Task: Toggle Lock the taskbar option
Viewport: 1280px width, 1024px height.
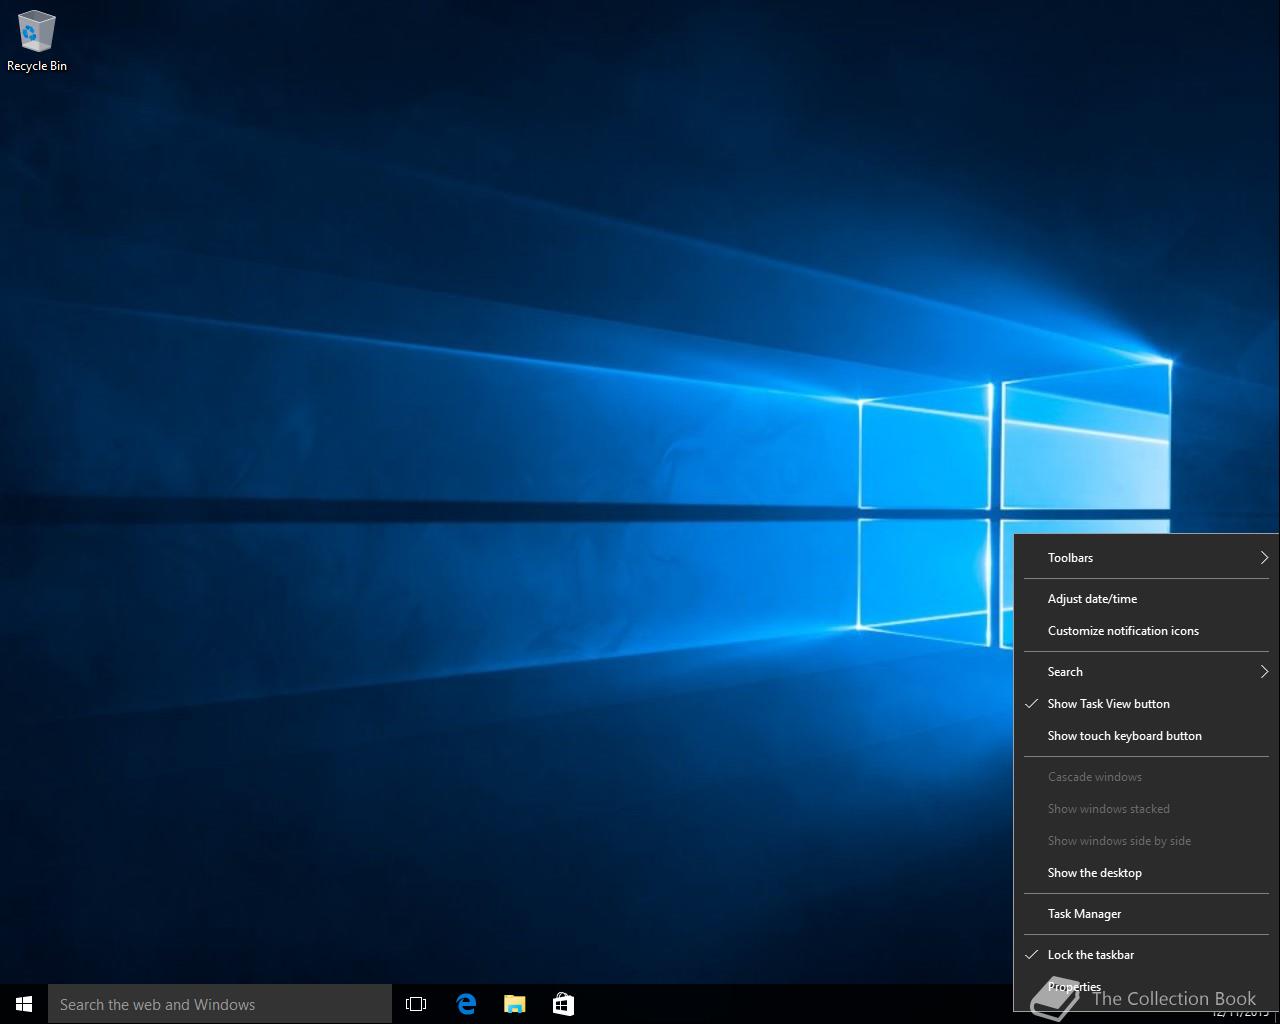Action: 1146,955
